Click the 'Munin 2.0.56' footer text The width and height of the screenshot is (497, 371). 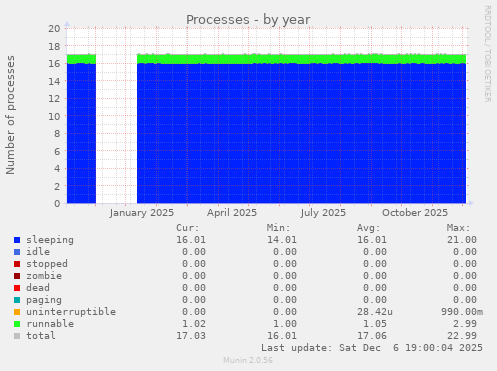248,360
